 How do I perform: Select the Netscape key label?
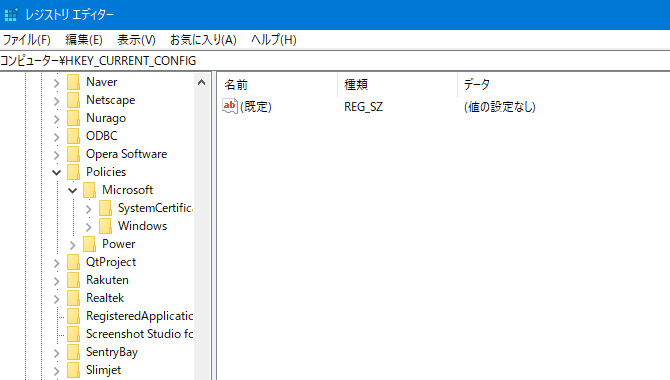coord(111,100)
